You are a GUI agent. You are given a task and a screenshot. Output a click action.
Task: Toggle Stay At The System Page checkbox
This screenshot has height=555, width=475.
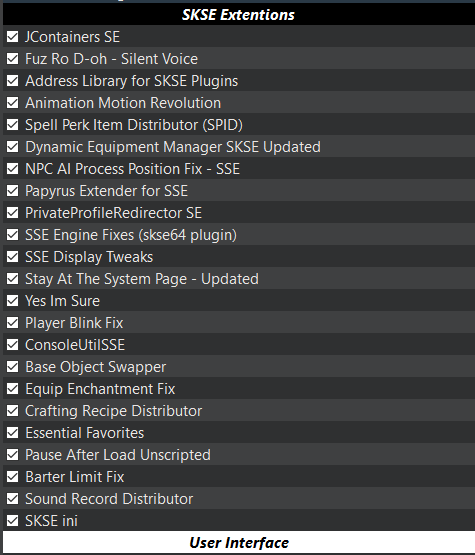click(x=13, y=279)
